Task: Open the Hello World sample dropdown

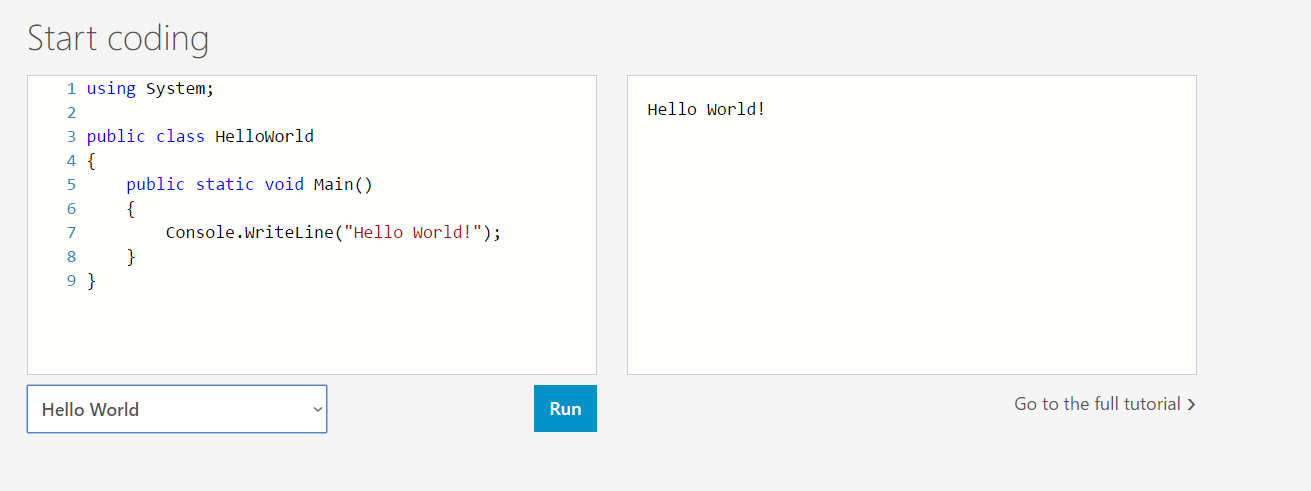Action: (177, 409)
